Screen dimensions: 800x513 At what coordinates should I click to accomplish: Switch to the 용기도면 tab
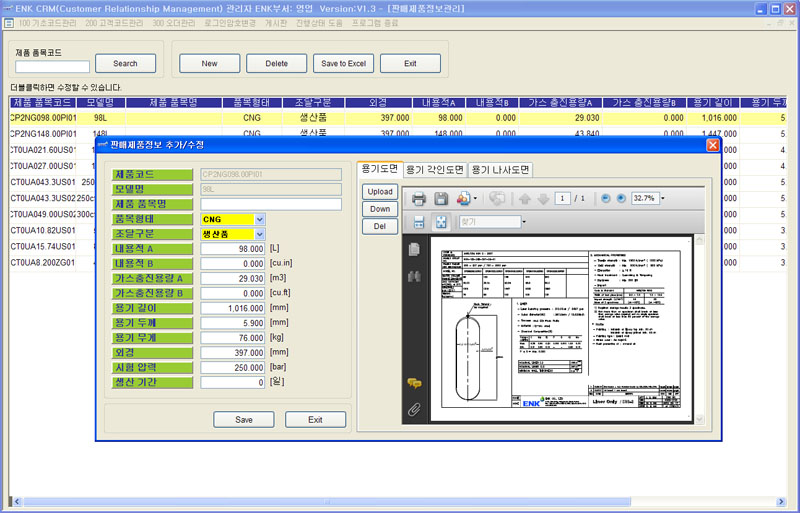[380, 169]
